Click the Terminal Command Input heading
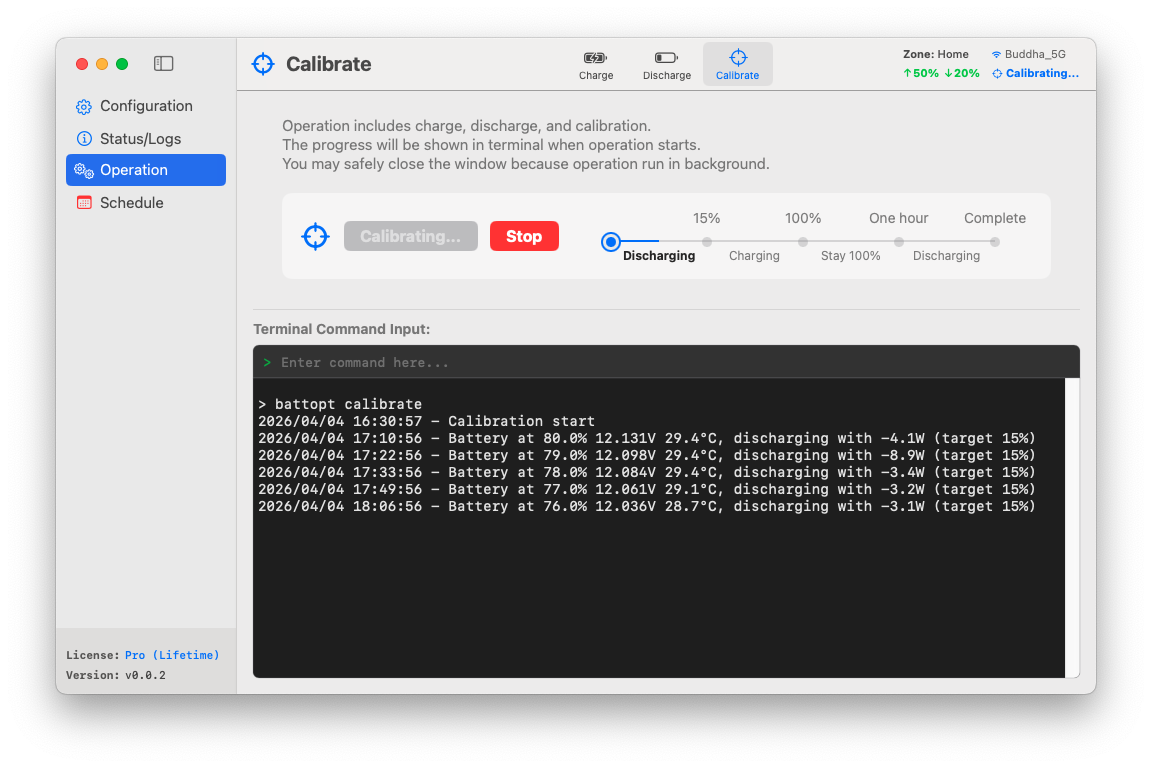This screenshot has width=1152, height=768. pyautogui.click(x=342, y=329)
